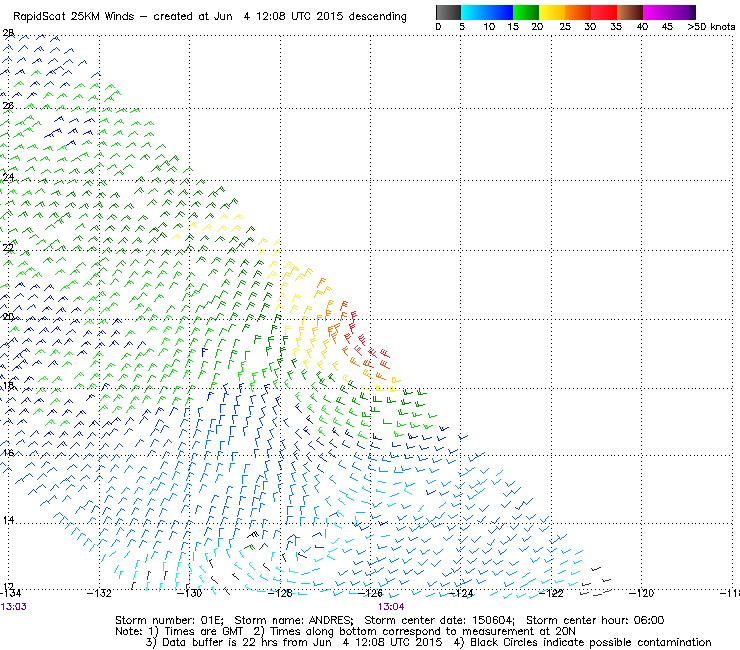Screen dimensions: 740x650
Task: Click the red 30-35 knots legend swatch
Action: 604,12
